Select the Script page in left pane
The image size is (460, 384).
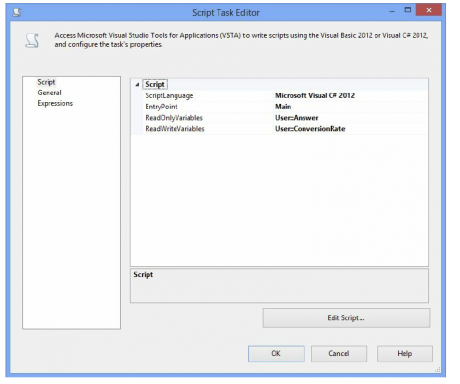coord(46,82)
